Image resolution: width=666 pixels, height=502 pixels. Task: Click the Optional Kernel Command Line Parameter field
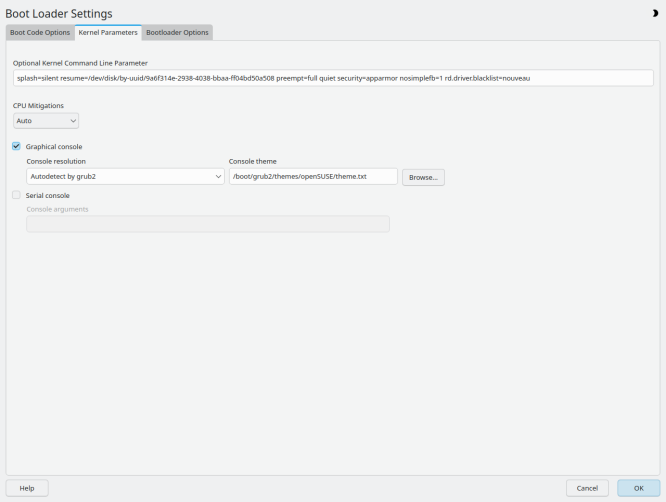pos(333,78)
